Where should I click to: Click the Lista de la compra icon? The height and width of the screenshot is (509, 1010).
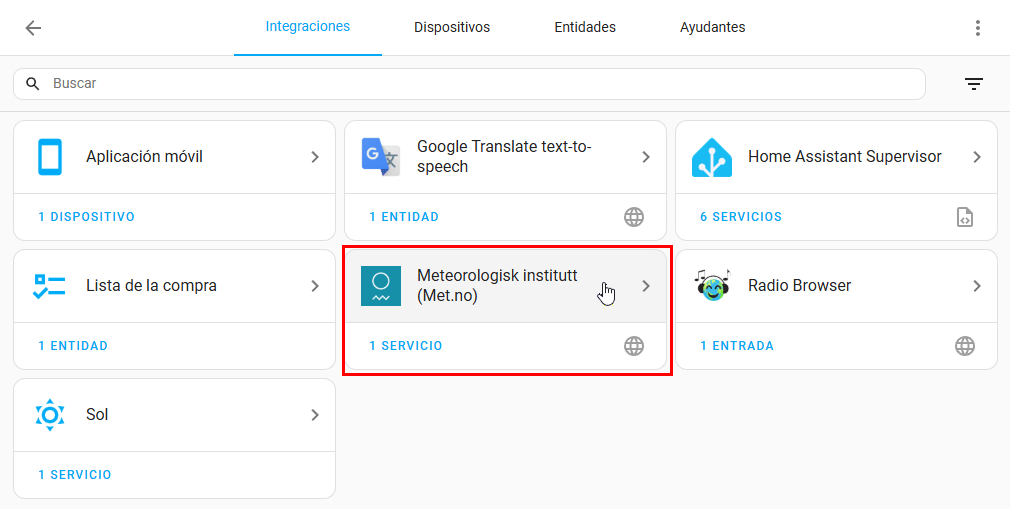[x=50, y=286]
